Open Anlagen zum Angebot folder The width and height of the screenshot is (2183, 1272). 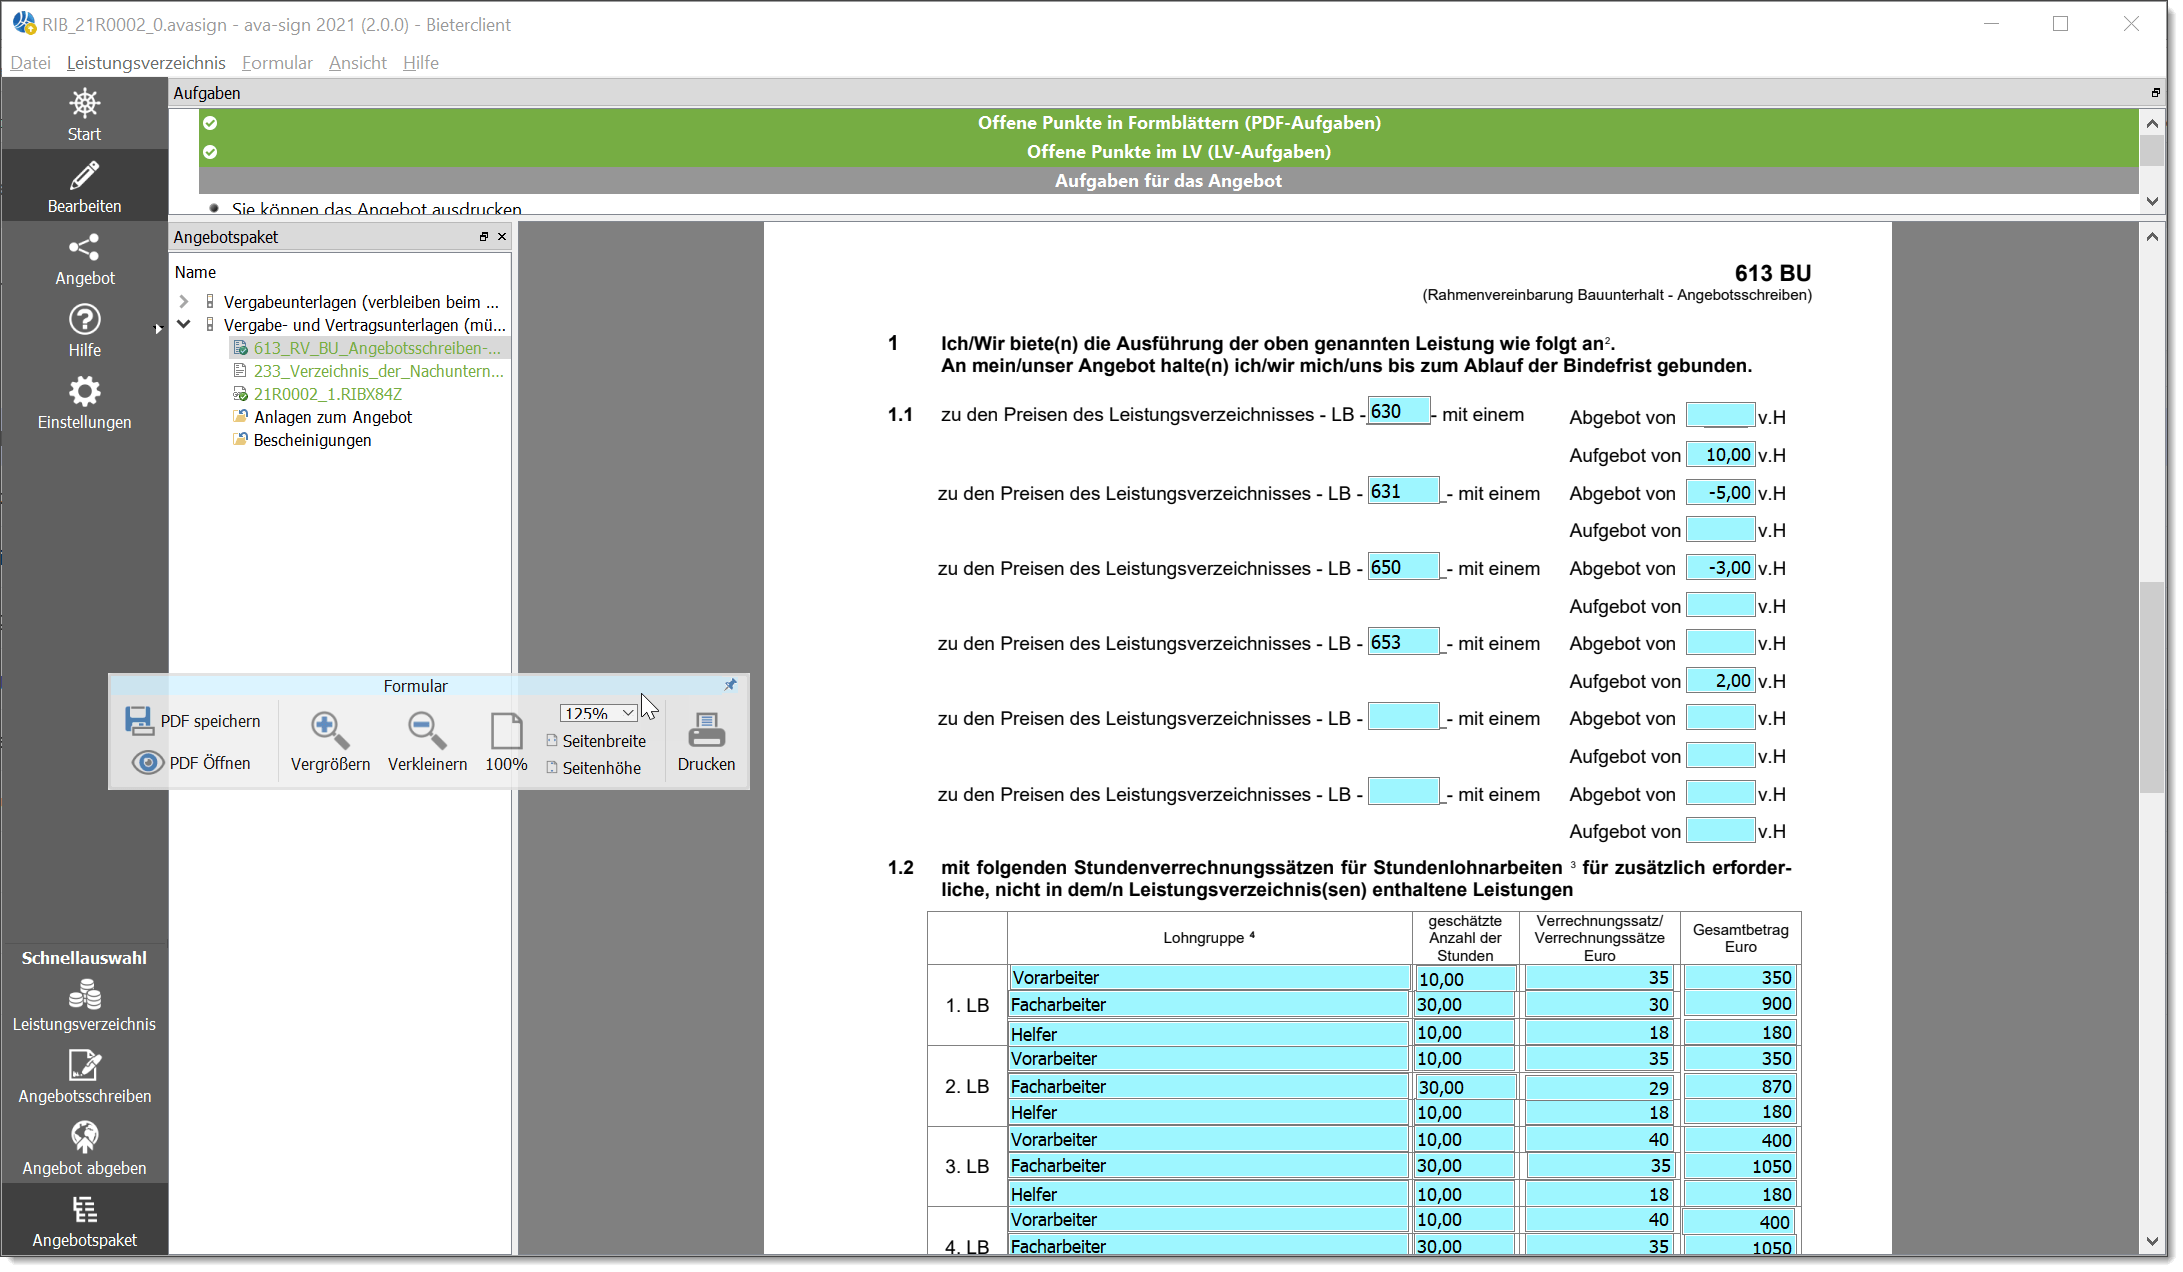[333, 417]
